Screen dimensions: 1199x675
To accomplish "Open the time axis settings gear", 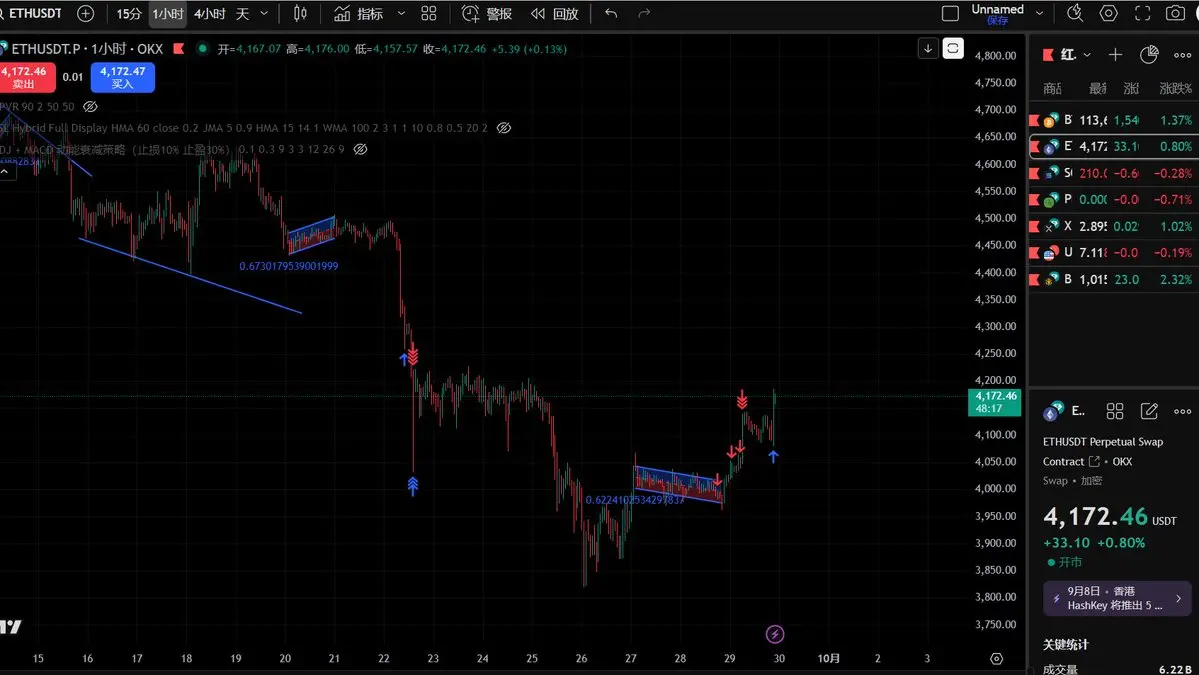I will point(996,659).
